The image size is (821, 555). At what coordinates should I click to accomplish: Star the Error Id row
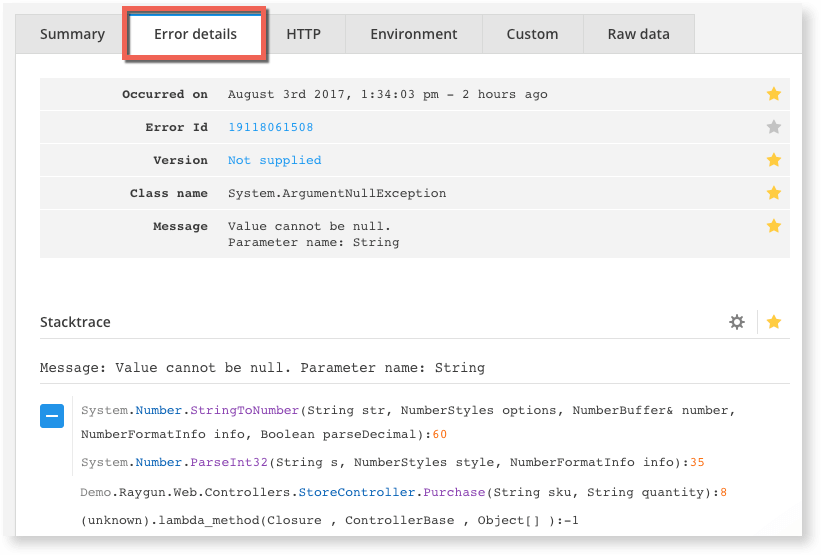click(774, 127)
